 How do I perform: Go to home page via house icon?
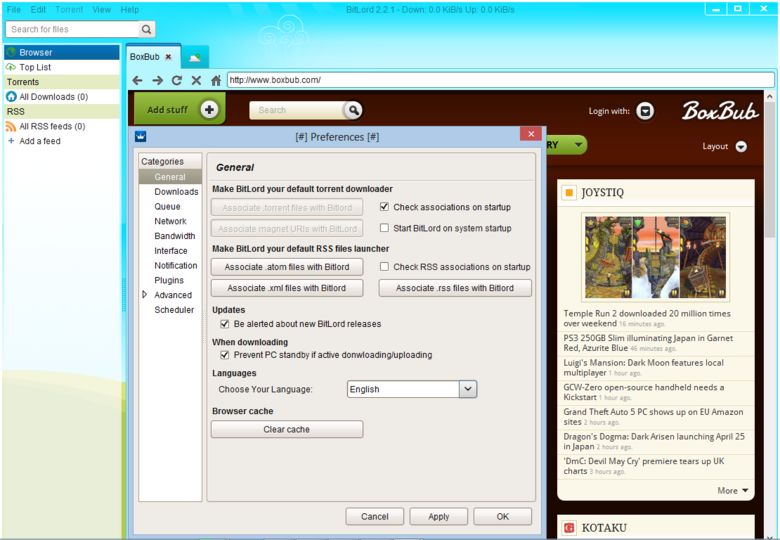click(x=216, y=80)
